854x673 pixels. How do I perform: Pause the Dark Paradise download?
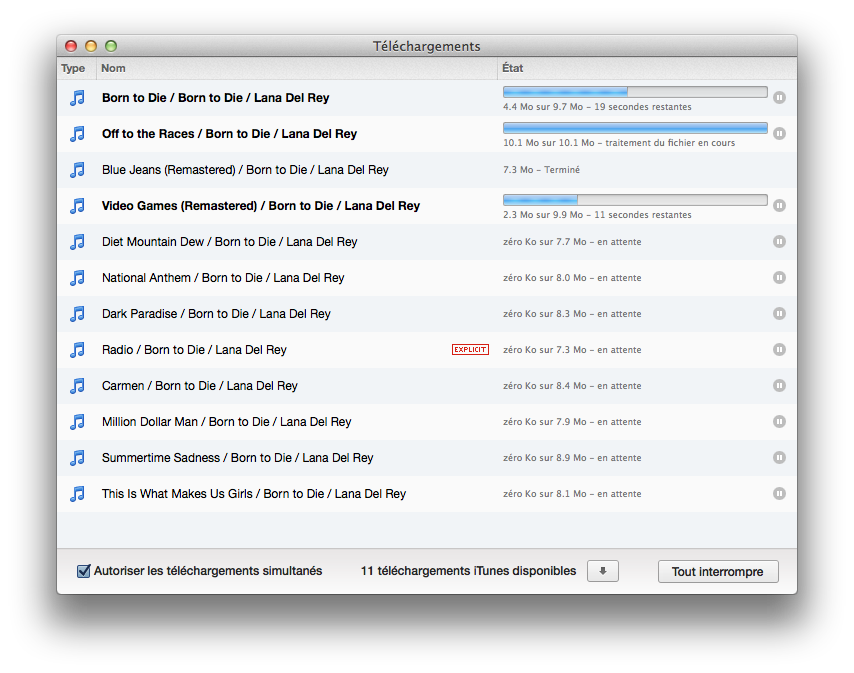(x=779, y=314)
